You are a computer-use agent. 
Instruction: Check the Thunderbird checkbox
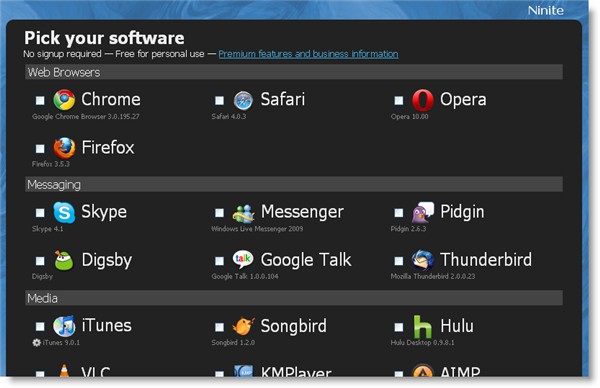coord(399,261)
